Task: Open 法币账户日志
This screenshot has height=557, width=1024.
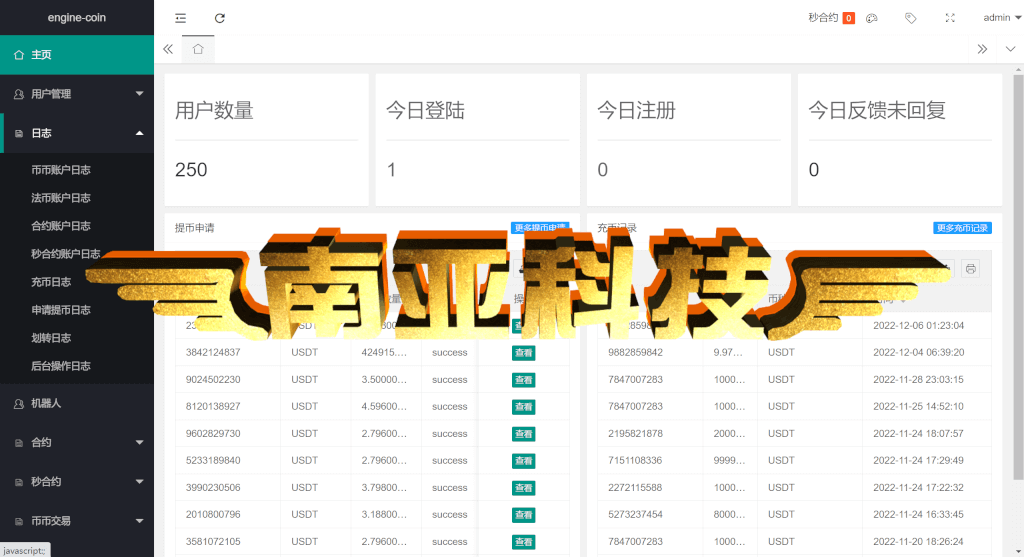Action: 61,198
